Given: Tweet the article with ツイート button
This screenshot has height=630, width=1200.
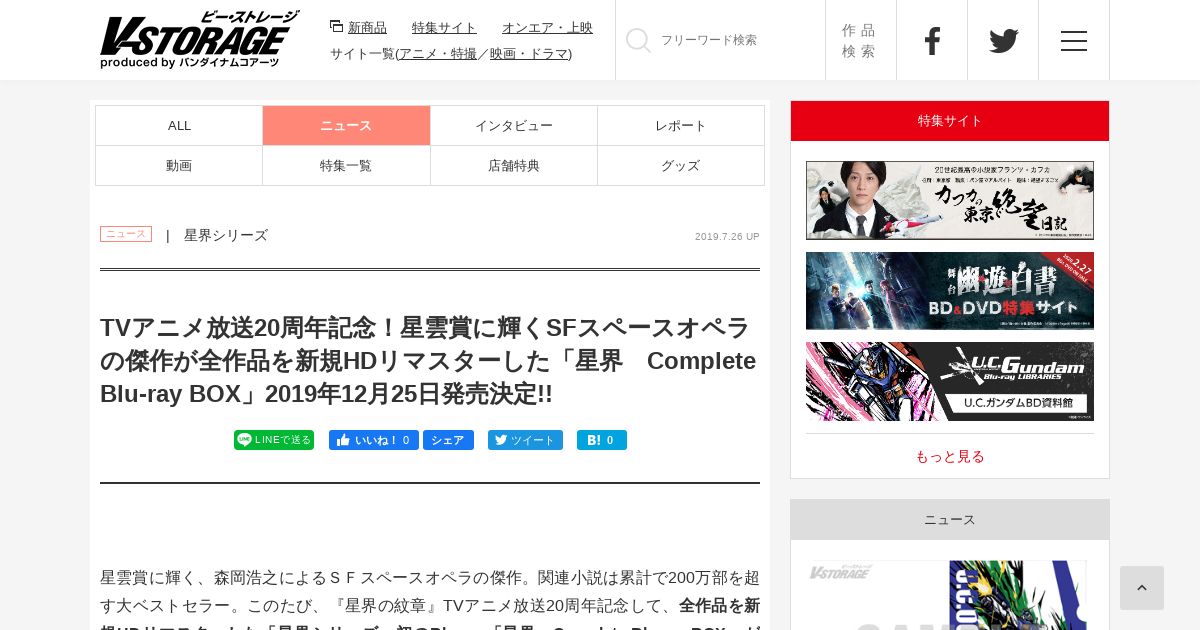Looking at the screenshot, I should (x=525, y=440).
